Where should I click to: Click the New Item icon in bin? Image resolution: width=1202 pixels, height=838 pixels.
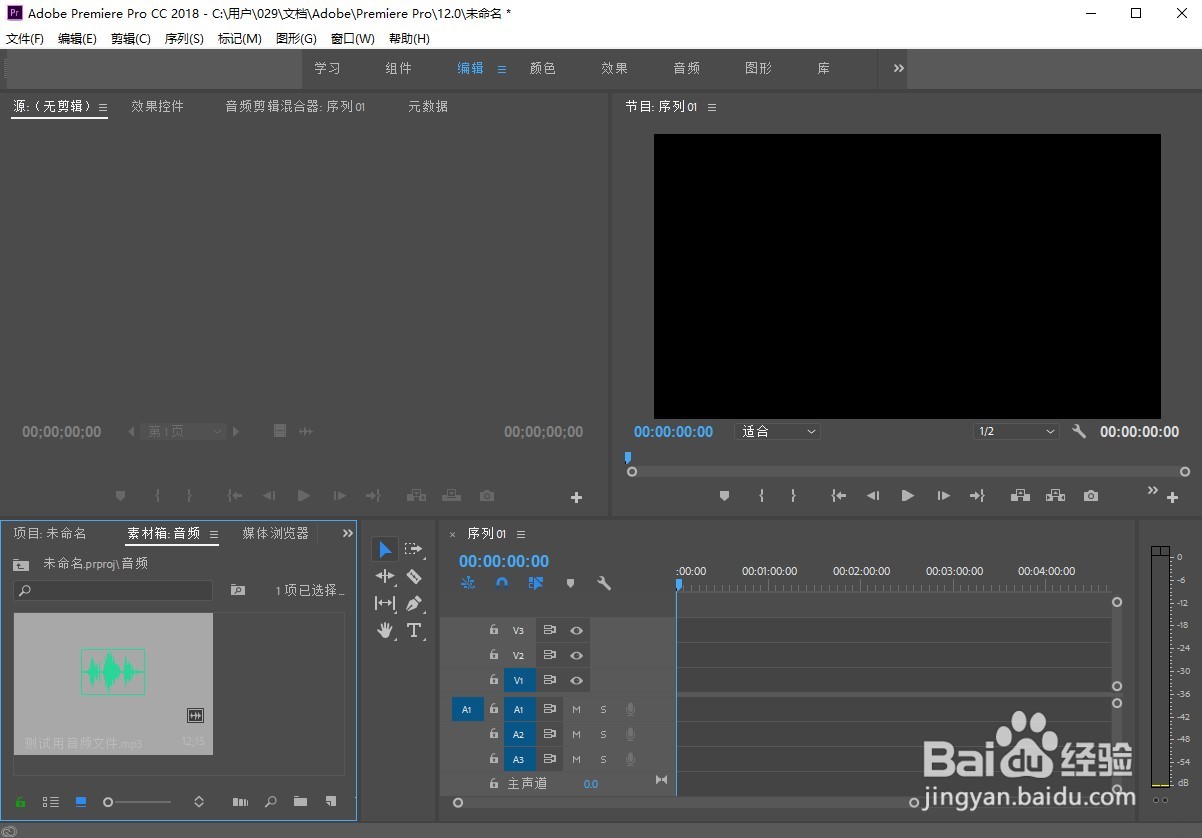[331, 802]
